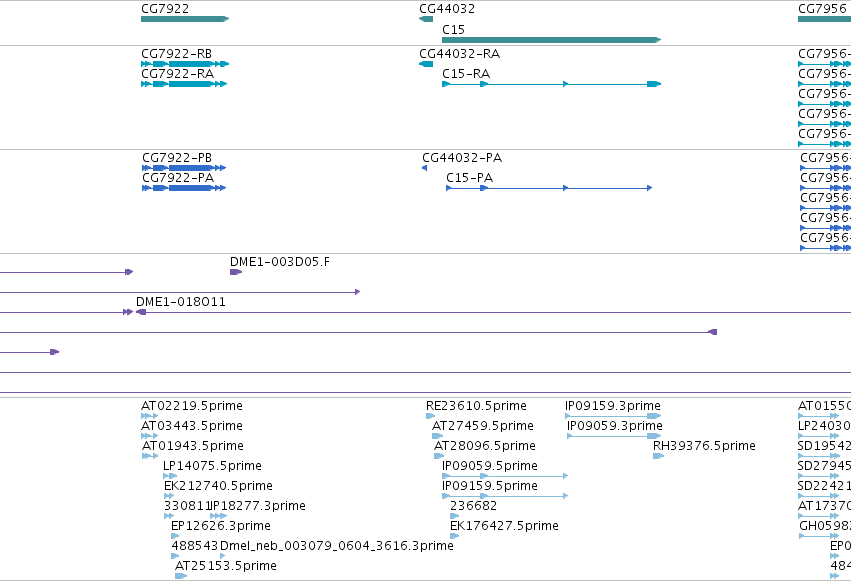Click the CG44032-PA small arrow glyph
This screenshot has height=581, width=851.
click(424, 168)
